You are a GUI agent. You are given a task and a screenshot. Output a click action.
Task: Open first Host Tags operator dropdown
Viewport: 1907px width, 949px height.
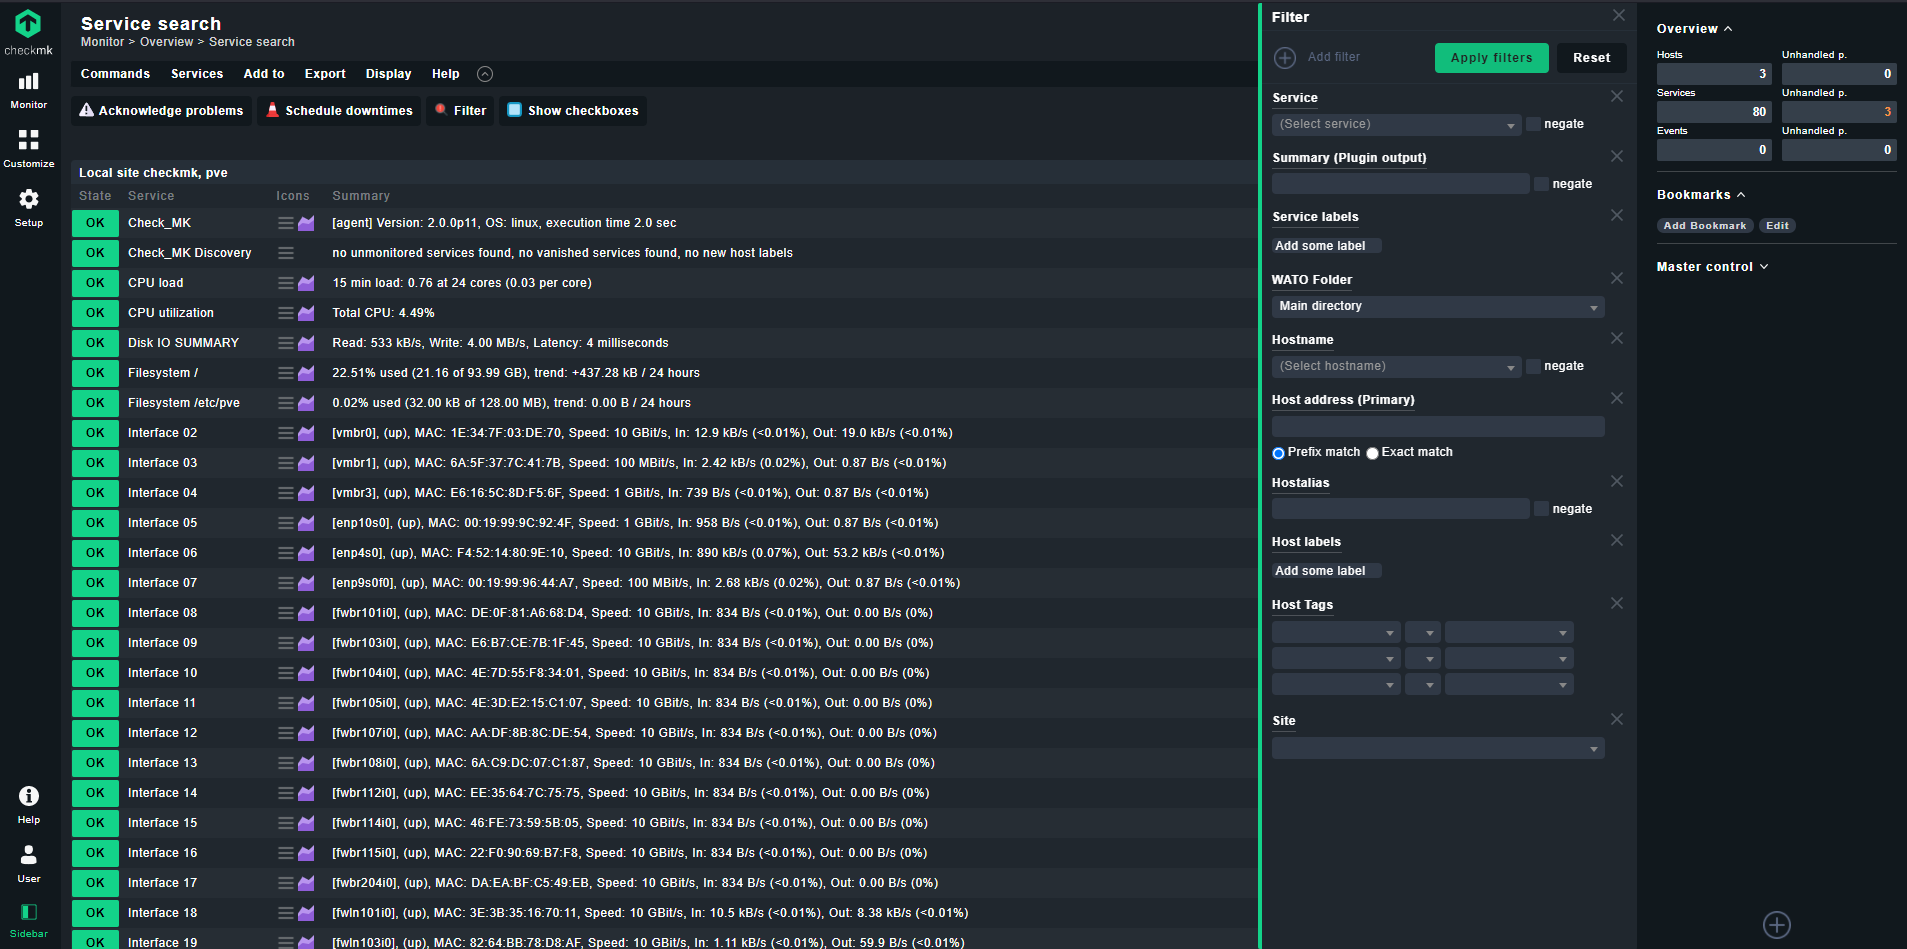pos(1422,632)
